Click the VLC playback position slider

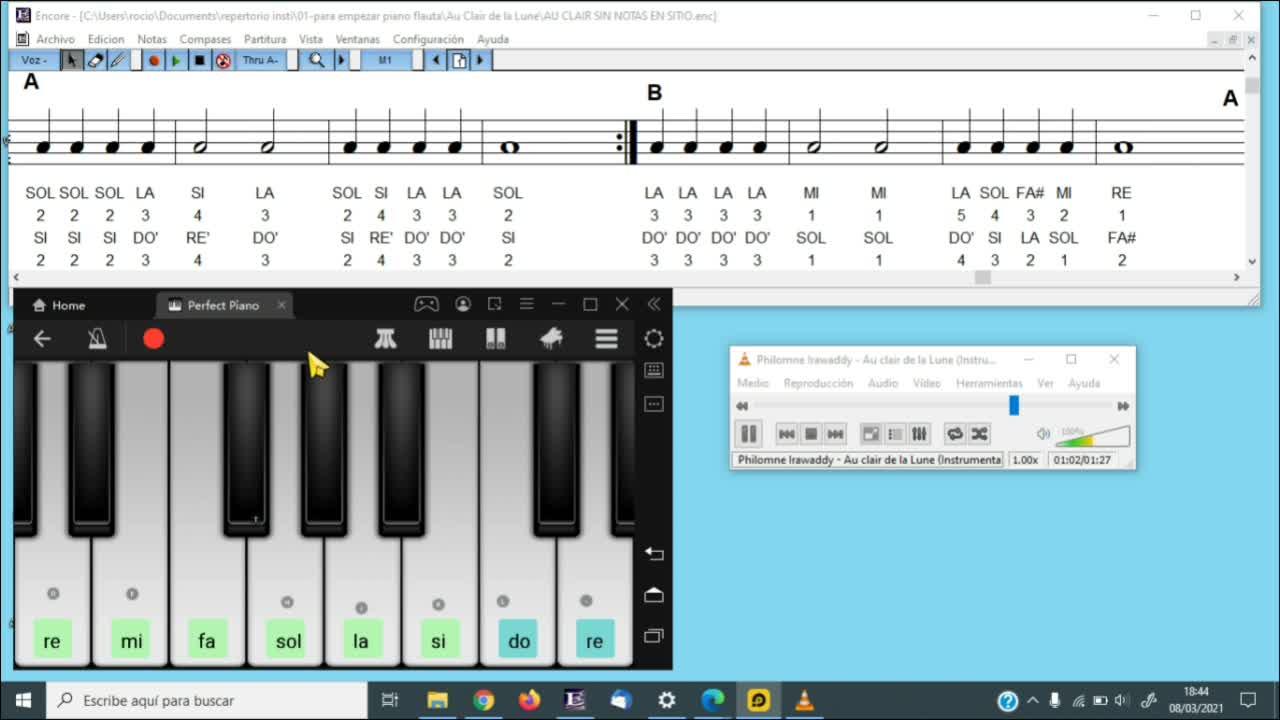1013,405
